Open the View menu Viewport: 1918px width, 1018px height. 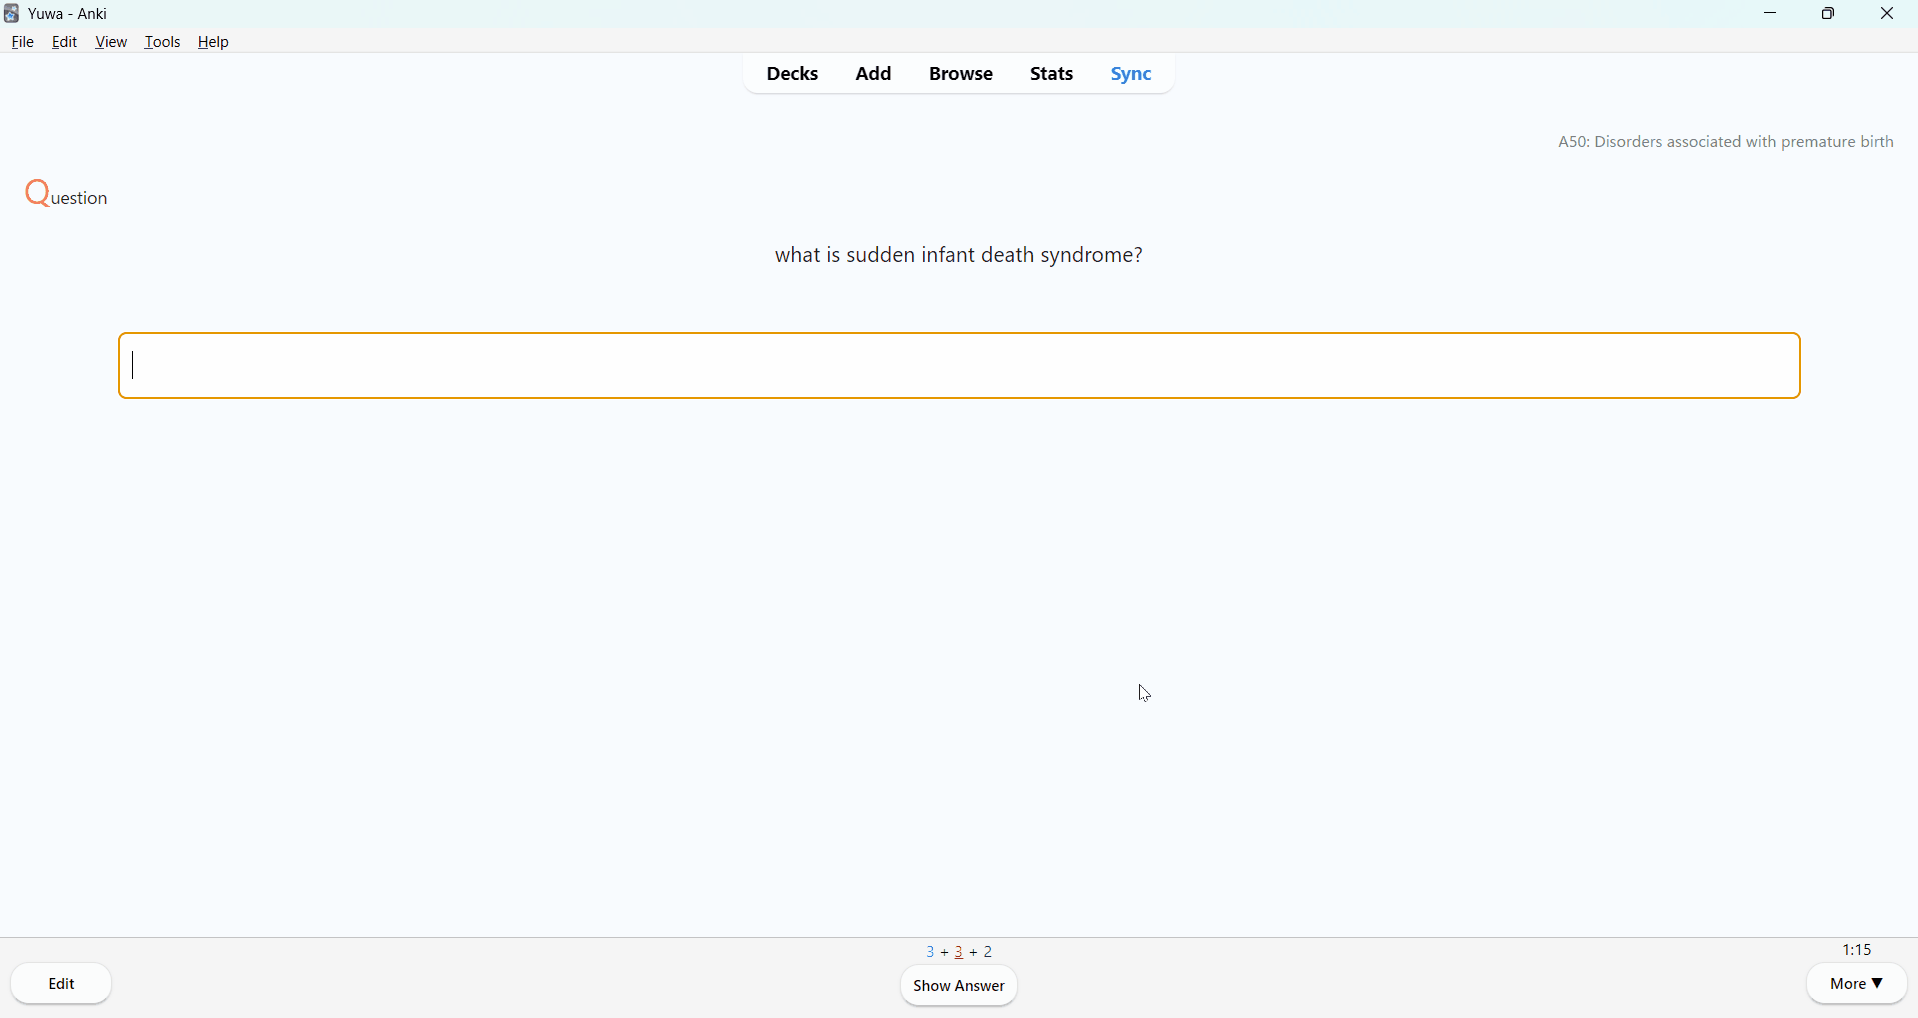[111, 43]
